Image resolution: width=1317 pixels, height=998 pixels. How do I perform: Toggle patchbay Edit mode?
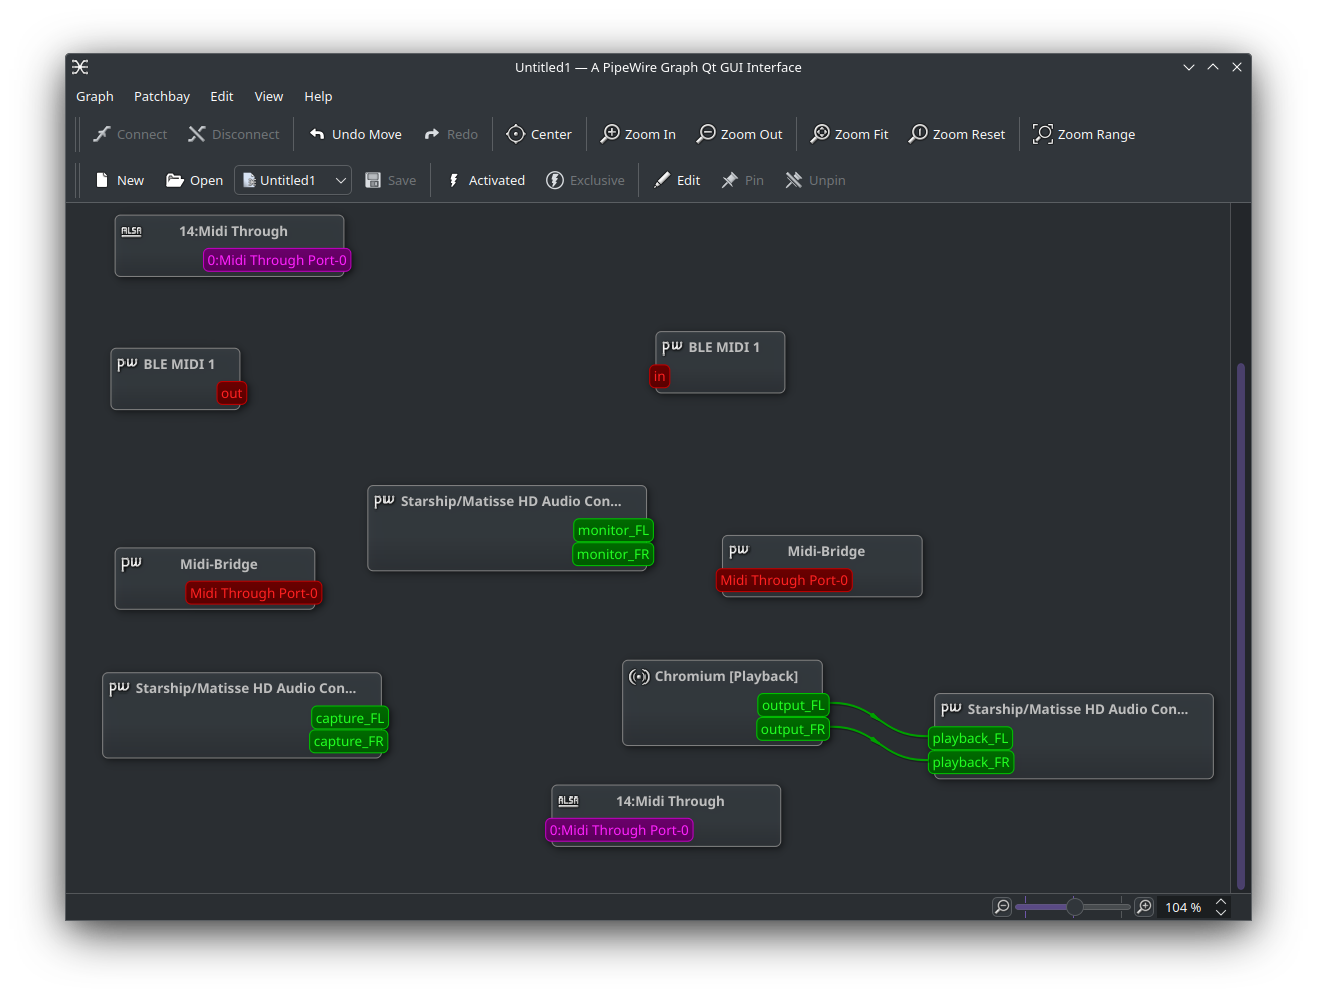[677, 180]
